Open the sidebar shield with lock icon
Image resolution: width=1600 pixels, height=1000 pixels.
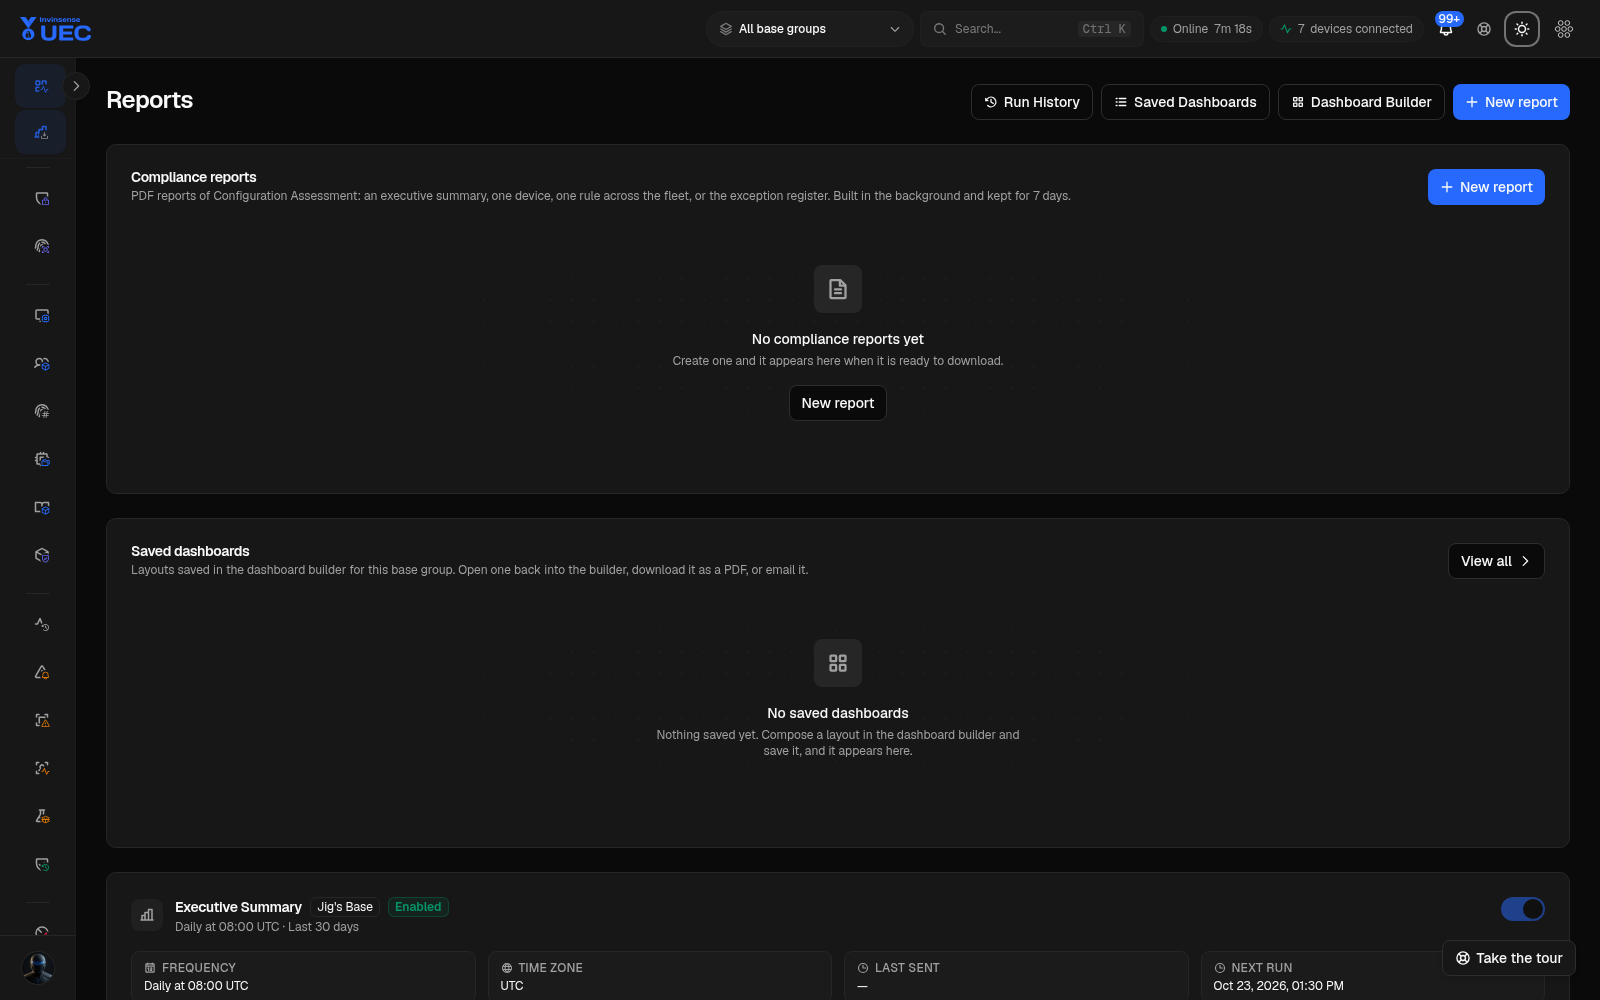(x=41, y=198)
